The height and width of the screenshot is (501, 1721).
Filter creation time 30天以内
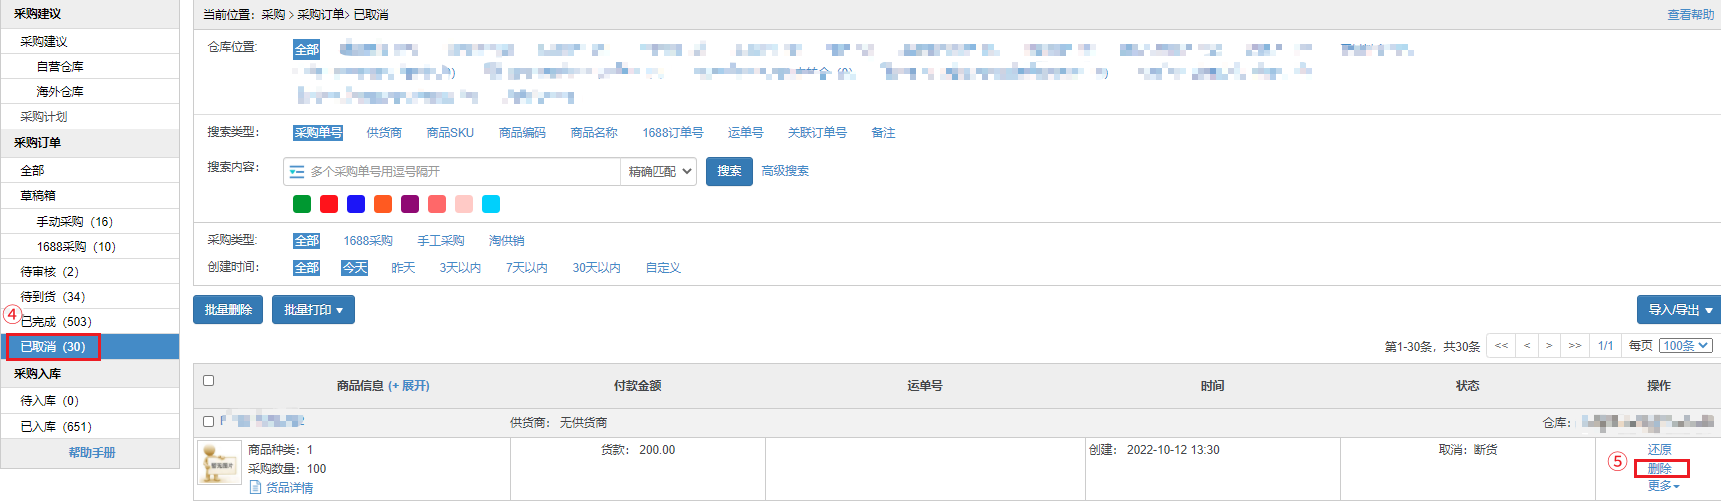(x=596, y=268)
